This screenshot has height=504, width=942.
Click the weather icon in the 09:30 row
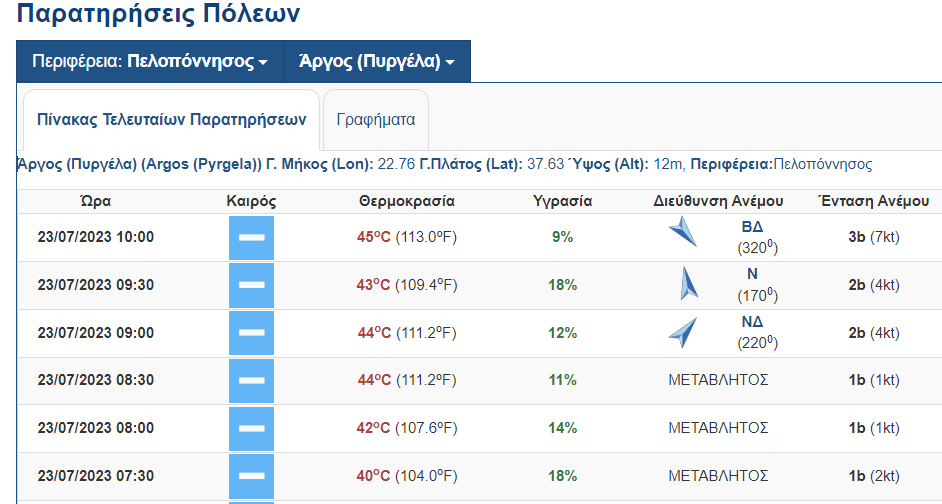[251, 285]
